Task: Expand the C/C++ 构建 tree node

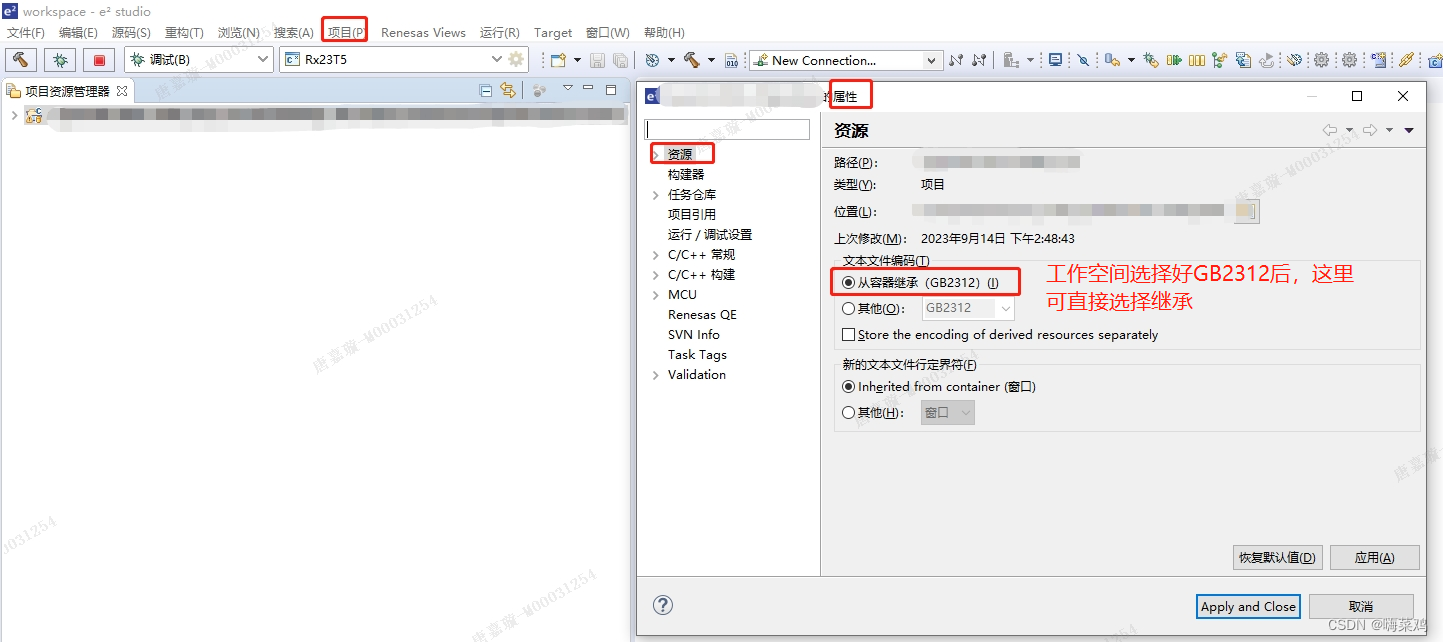Action: (x=655, y=274)
